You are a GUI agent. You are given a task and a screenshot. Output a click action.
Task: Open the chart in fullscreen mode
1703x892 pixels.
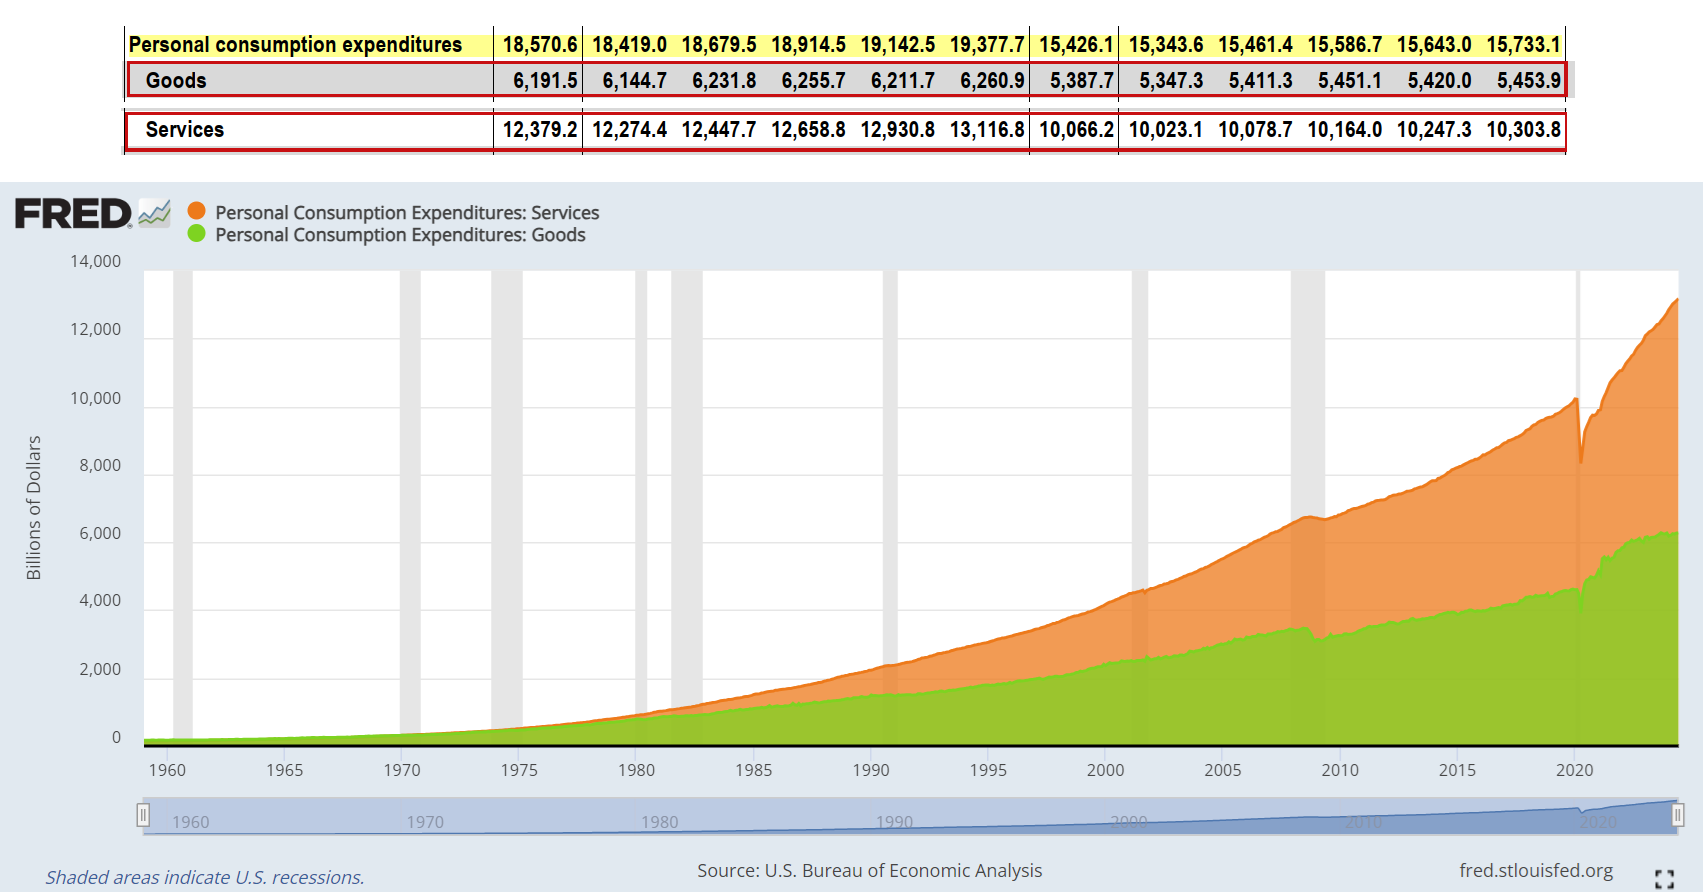(x=1664, y=878)
